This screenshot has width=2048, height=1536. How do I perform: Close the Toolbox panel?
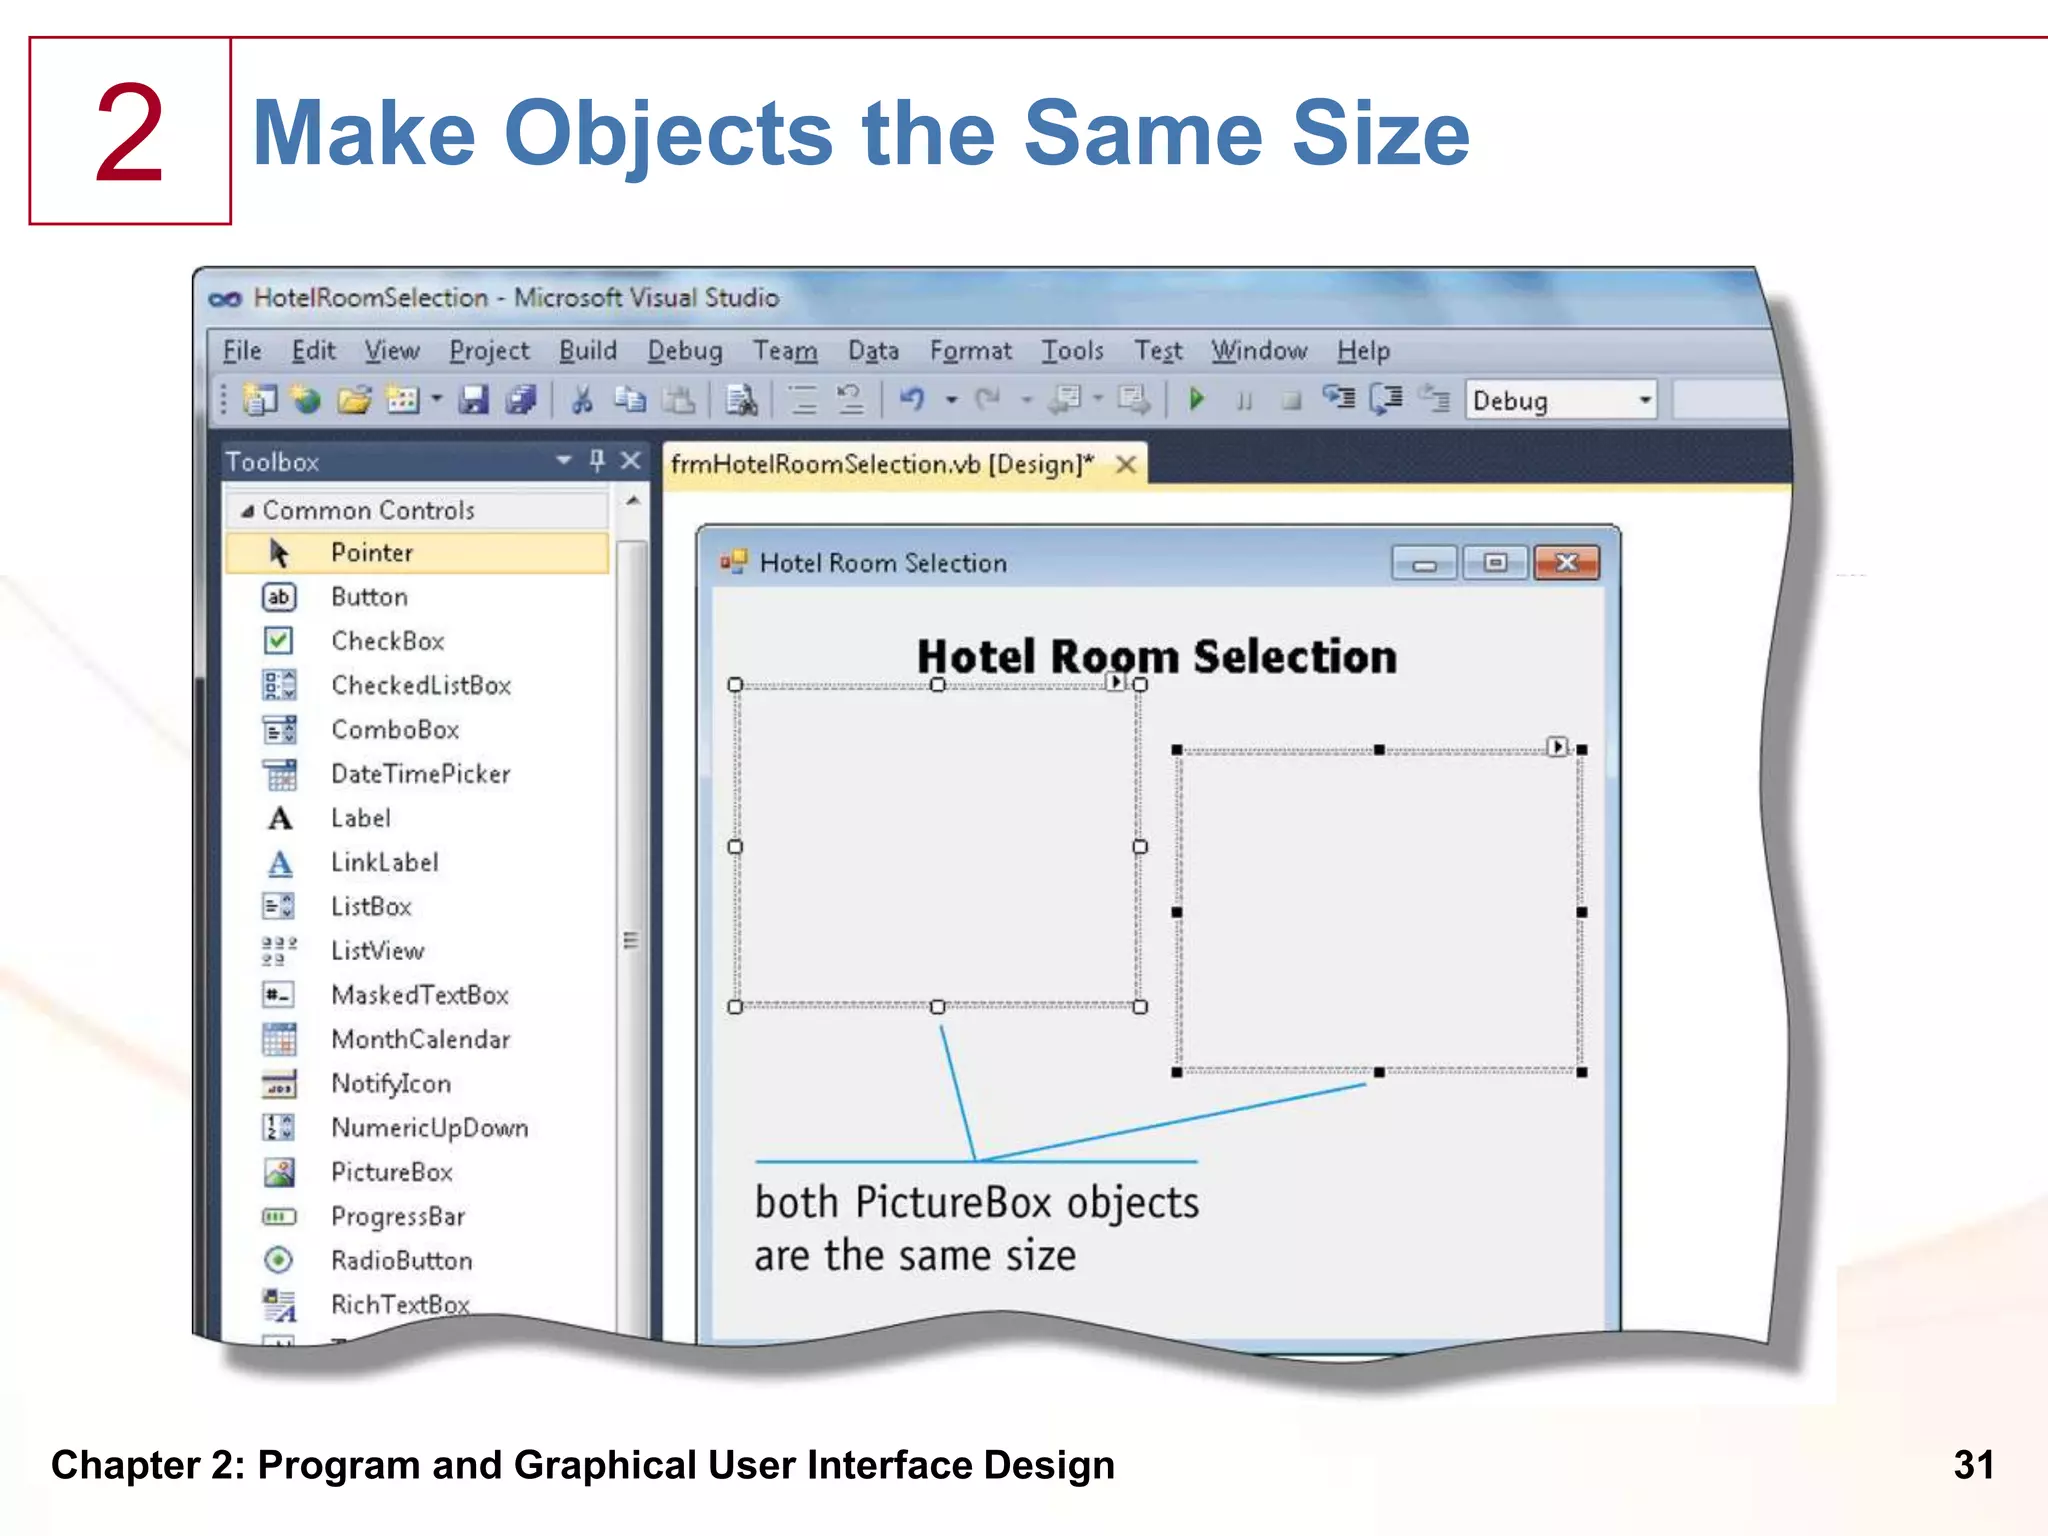point(630,460)
